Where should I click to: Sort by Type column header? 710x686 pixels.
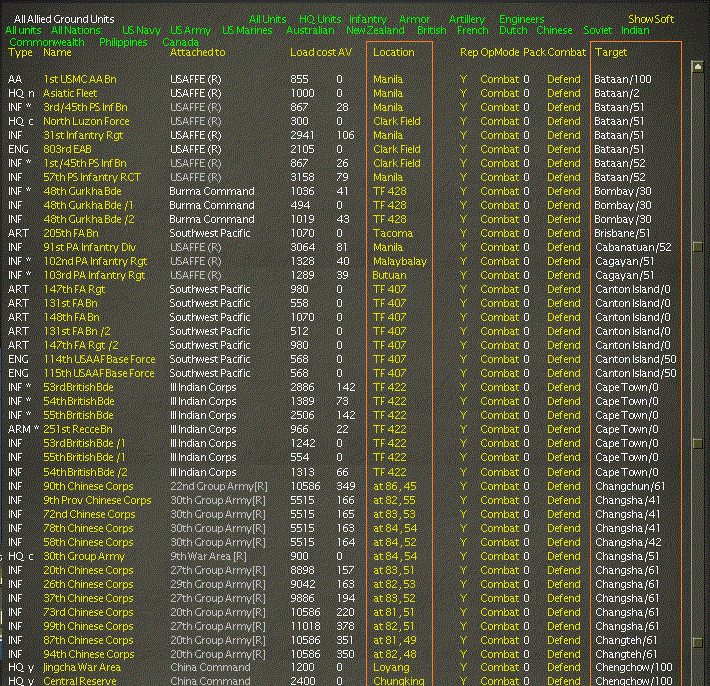coord(20,53)
